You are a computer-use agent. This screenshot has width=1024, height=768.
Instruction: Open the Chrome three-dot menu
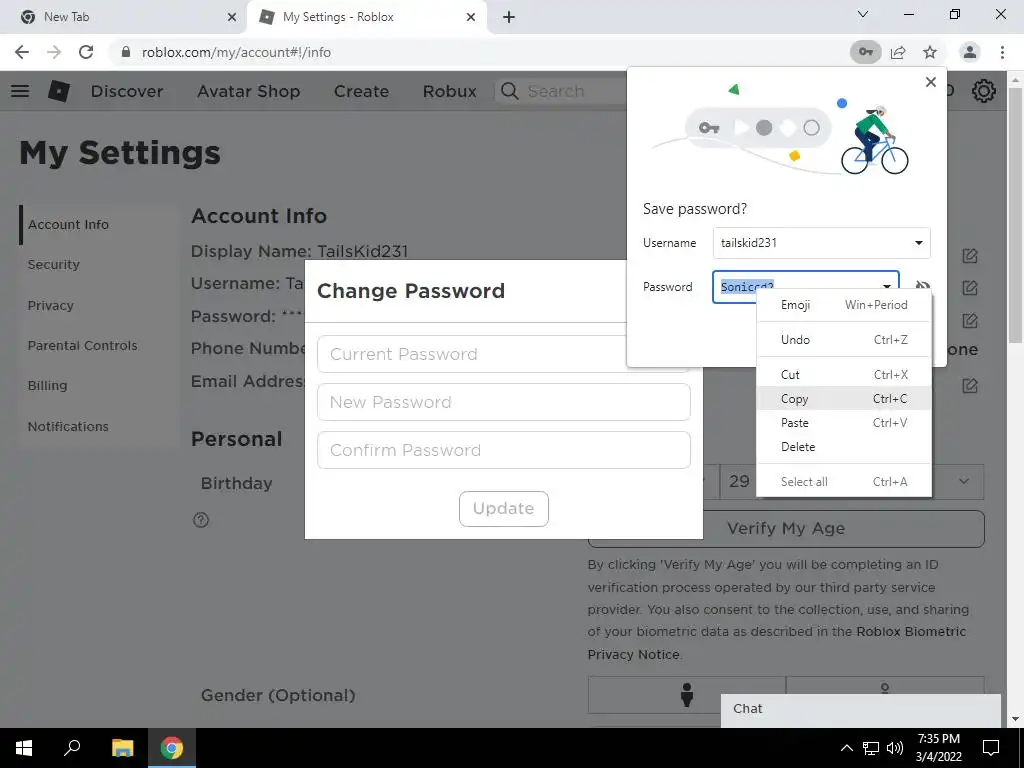(x=1002, y=52)
